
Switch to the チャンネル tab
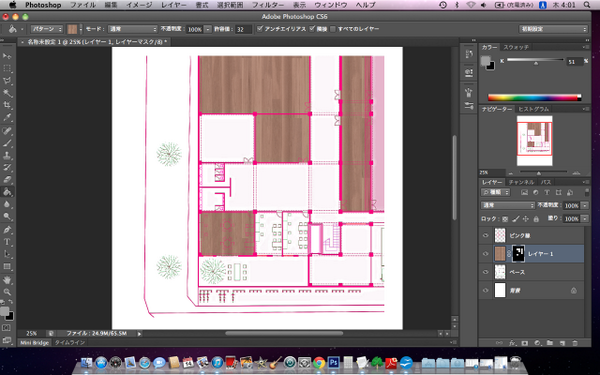(x=521, y=182)
